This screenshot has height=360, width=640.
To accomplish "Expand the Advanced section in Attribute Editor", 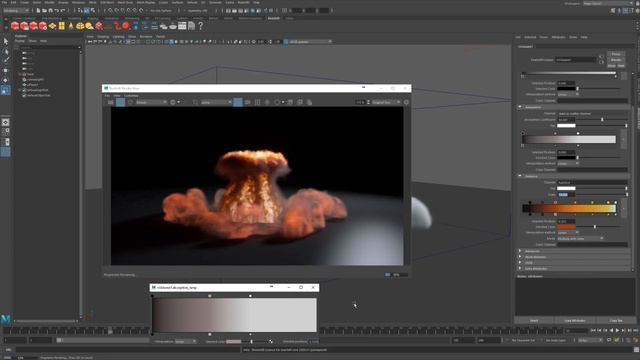I will (x=520, y=251).
